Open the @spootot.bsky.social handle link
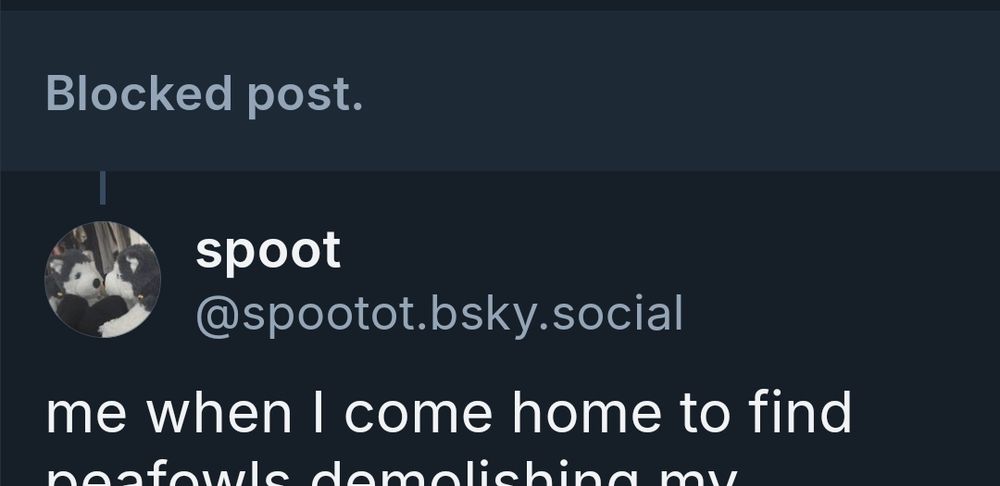The height and width of the screenshot is (486, 1000). click(x=439, y=314)
